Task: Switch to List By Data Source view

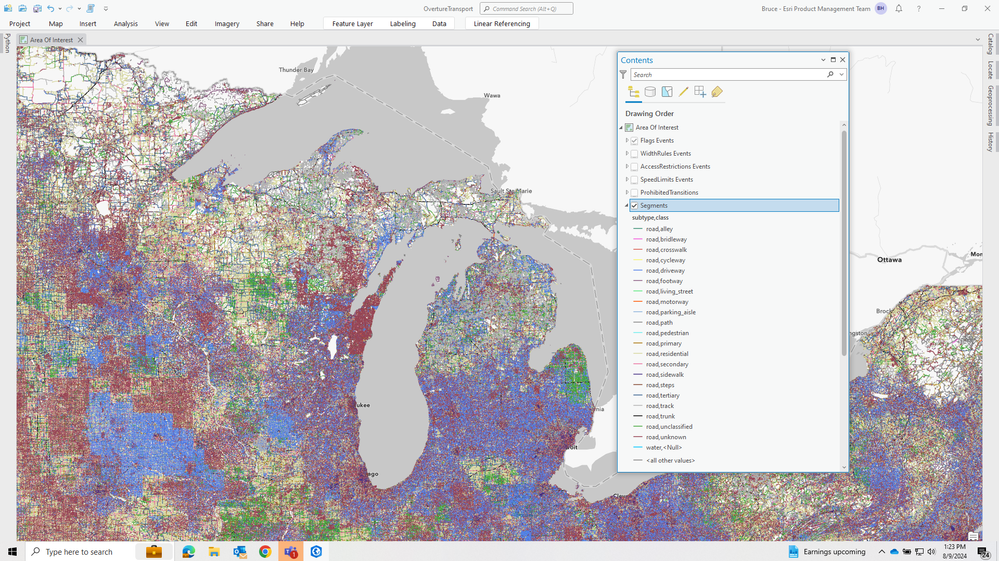Action: pos(650,92)
